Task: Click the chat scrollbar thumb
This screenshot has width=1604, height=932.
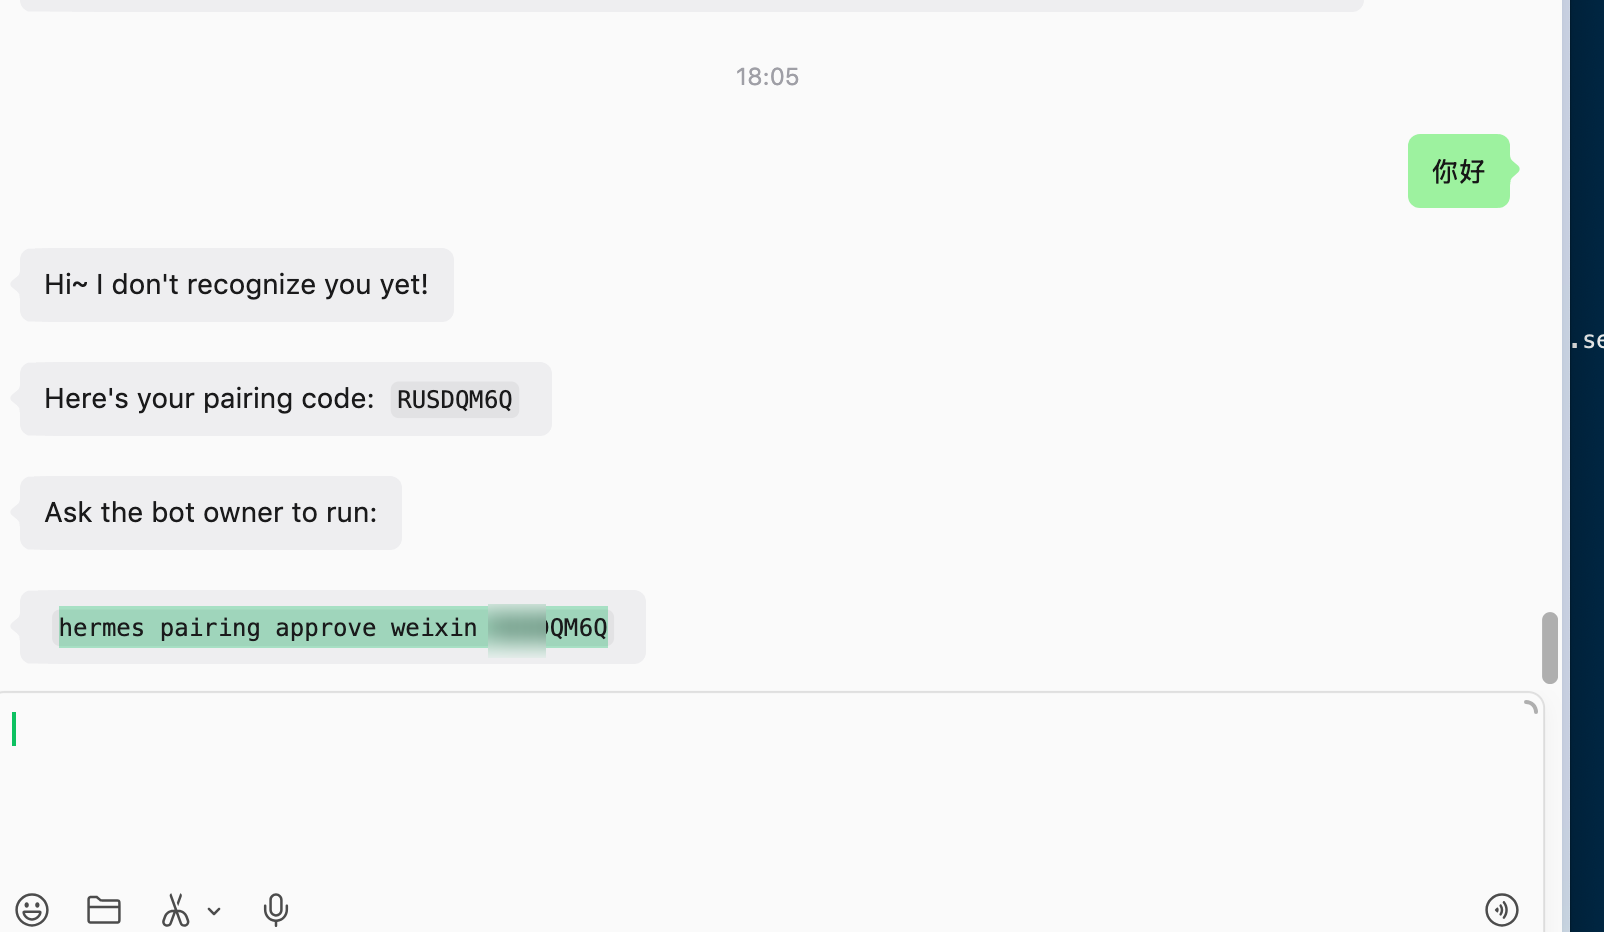Action: pyautogui.click(x=1550, y=648)
